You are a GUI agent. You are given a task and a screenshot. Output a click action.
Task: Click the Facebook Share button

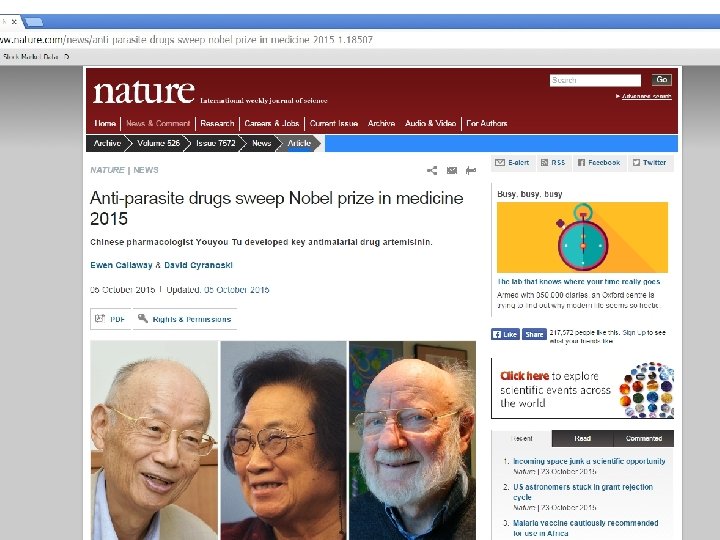(534, 334)
